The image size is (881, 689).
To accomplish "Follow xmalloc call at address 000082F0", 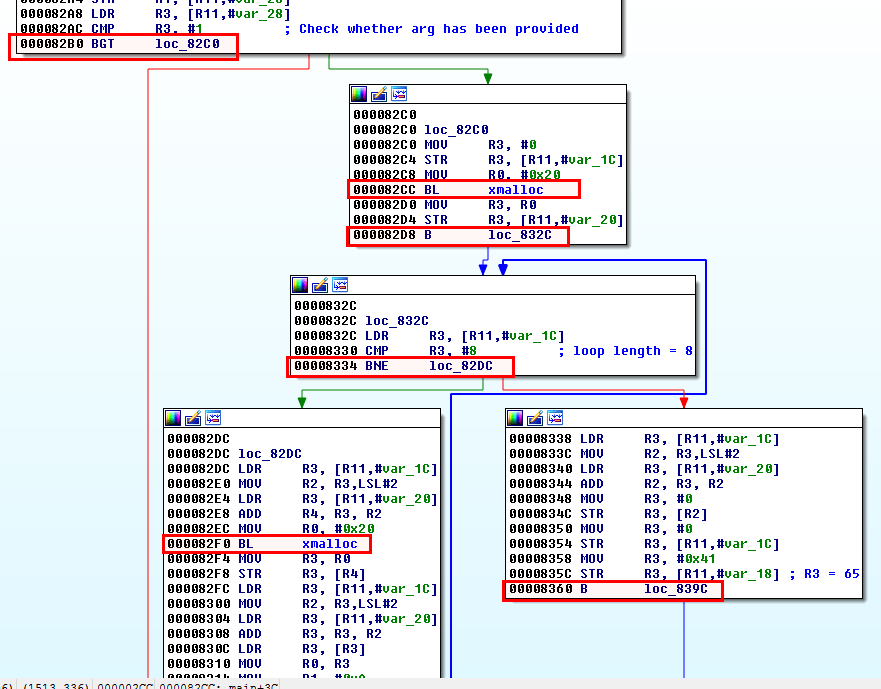I will 329,544.
